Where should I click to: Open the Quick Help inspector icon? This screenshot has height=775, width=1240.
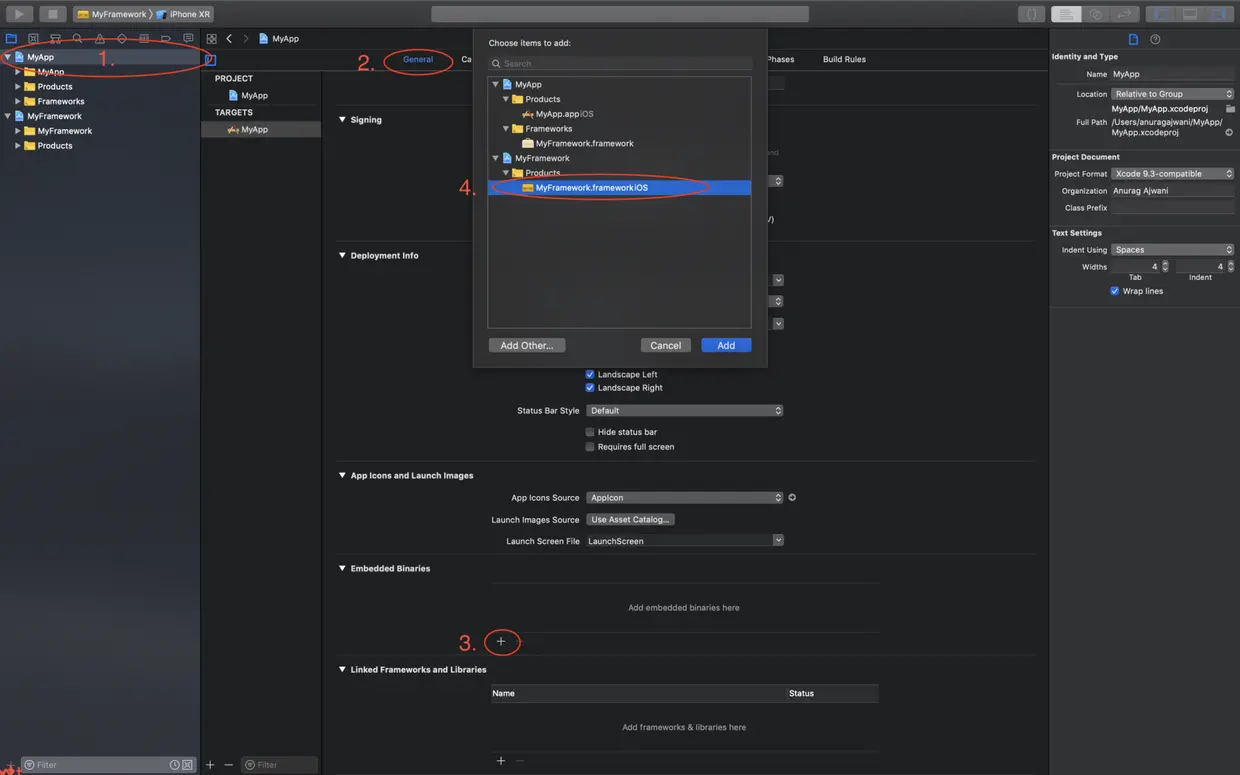click(x=1156, y=40)
